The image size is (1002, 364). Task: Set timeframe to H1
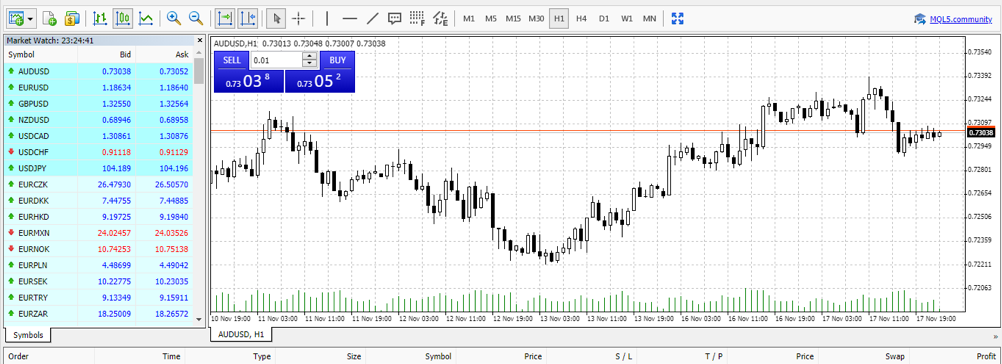tap(559, 19)
